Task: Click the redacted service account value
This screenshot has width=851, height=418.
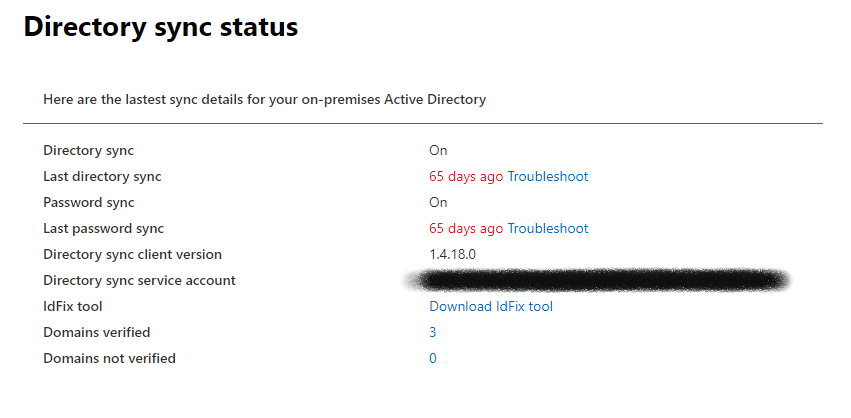Action: click(x=600, y=281)
